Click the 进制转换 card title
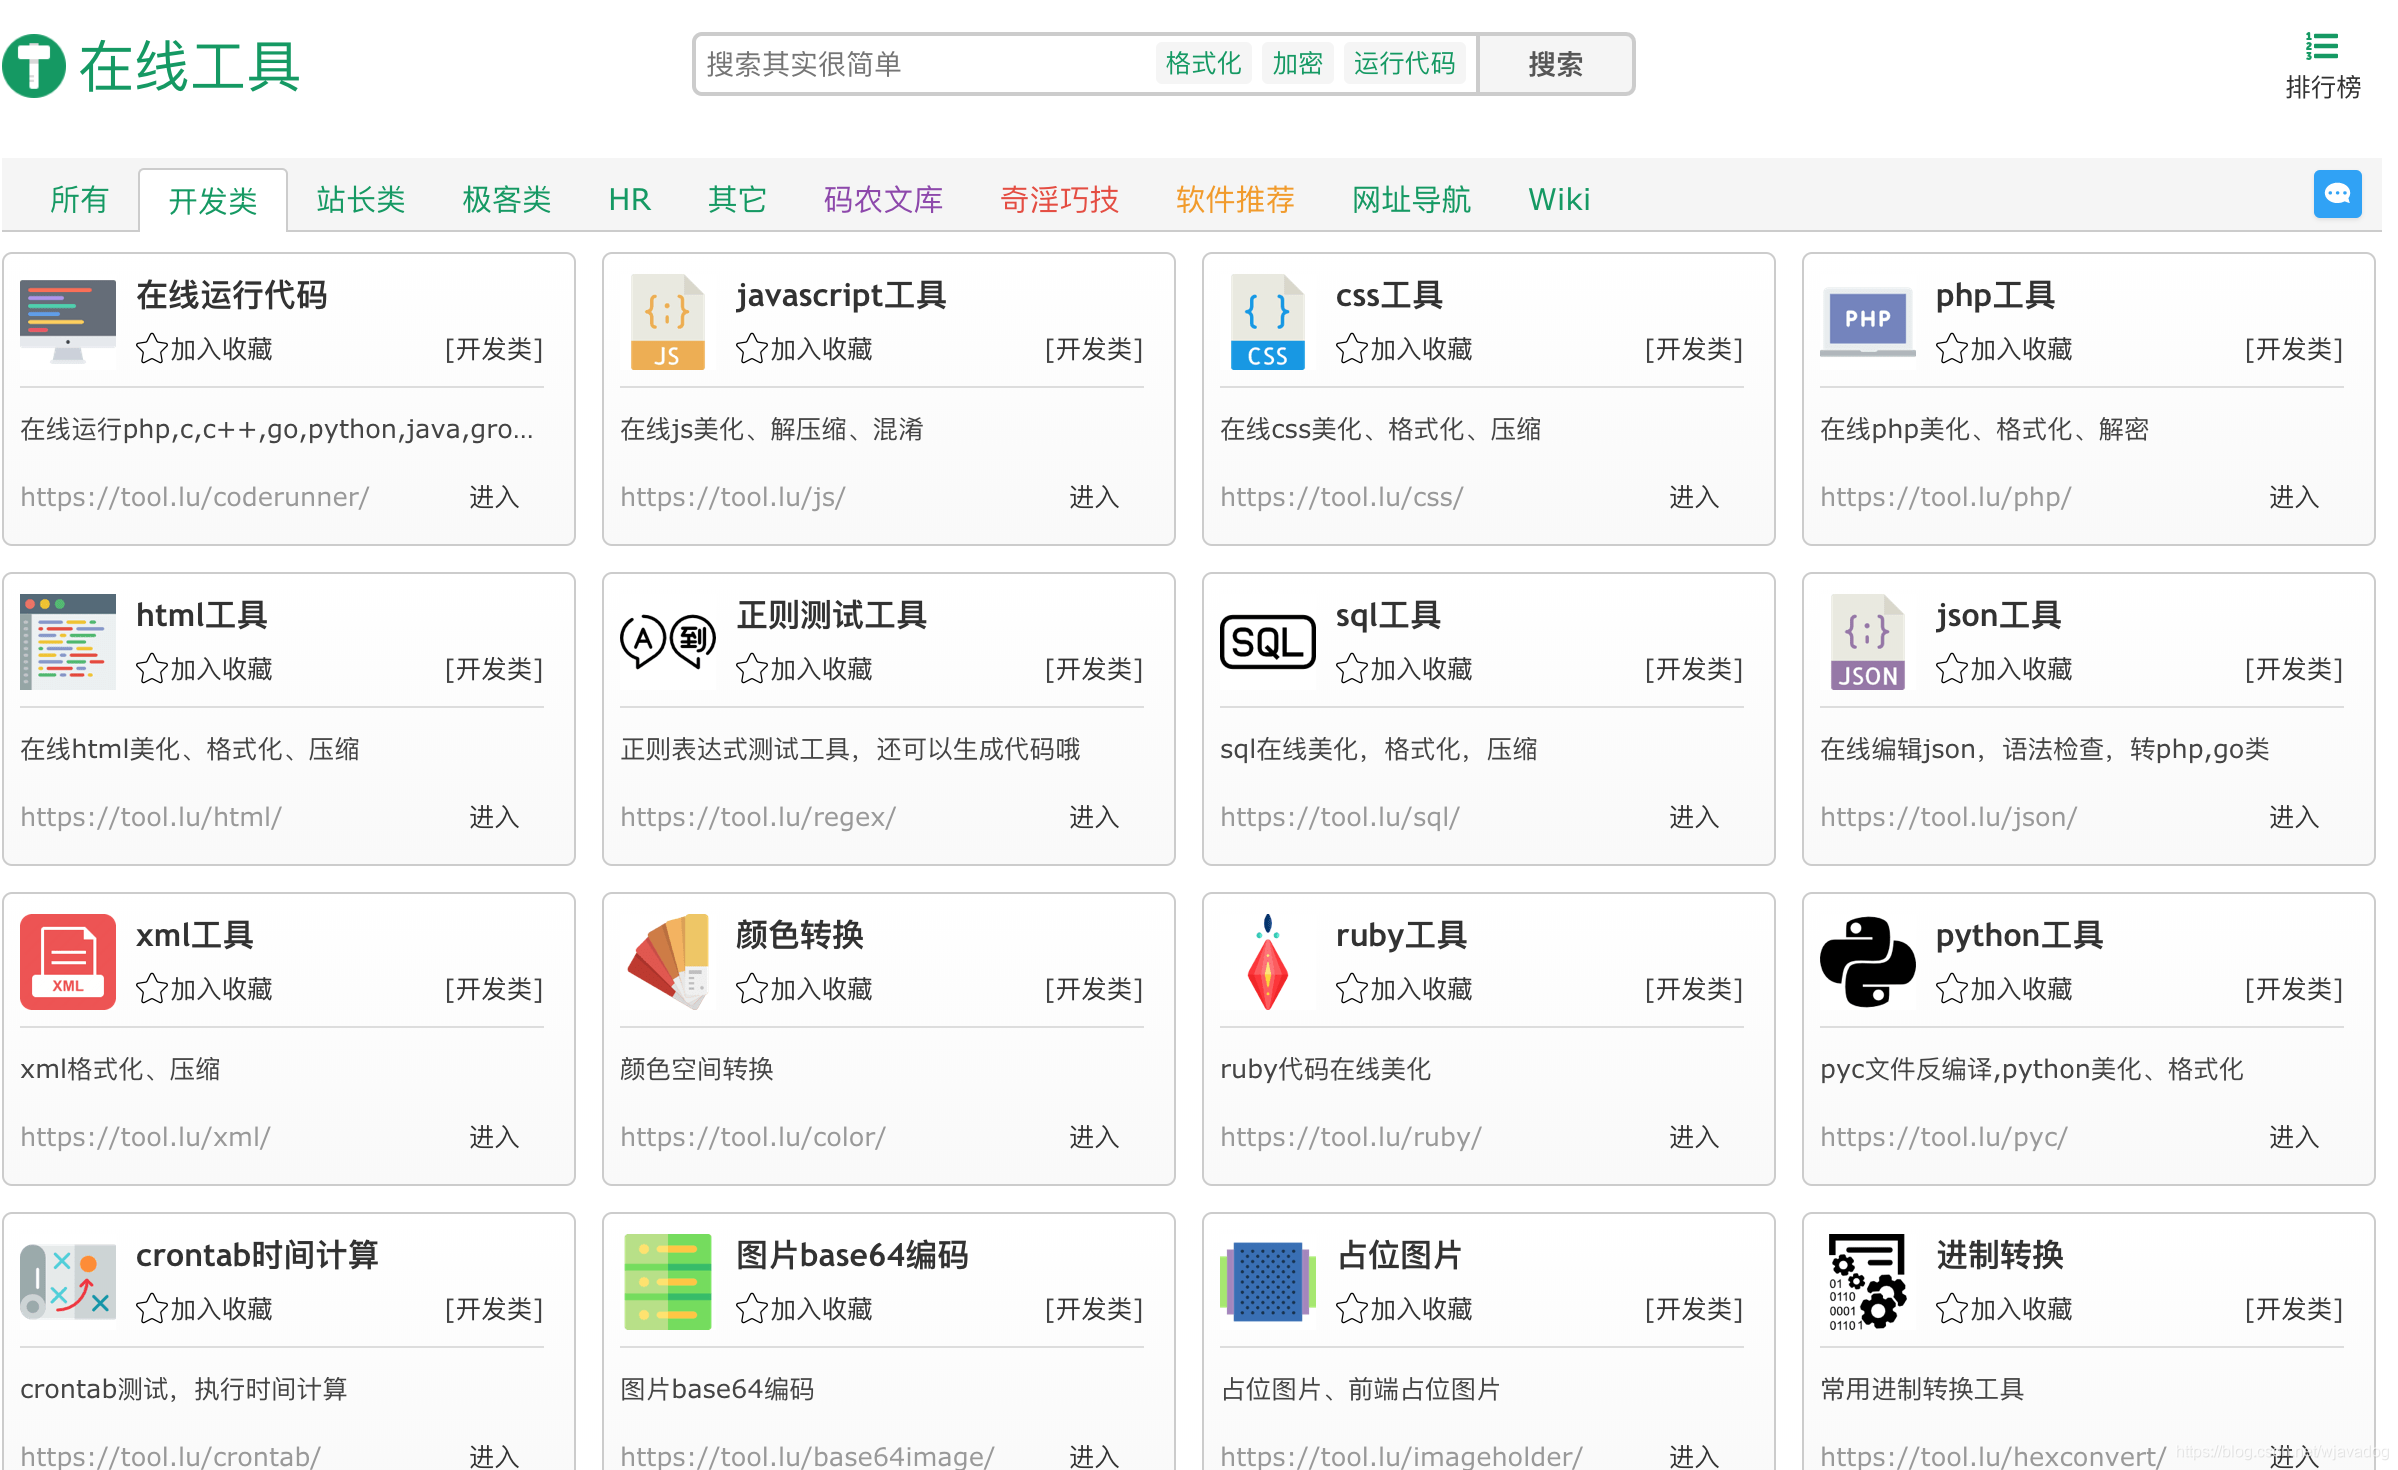This screenshot has width=2398, height=1470. [x=2000, y=1255]
